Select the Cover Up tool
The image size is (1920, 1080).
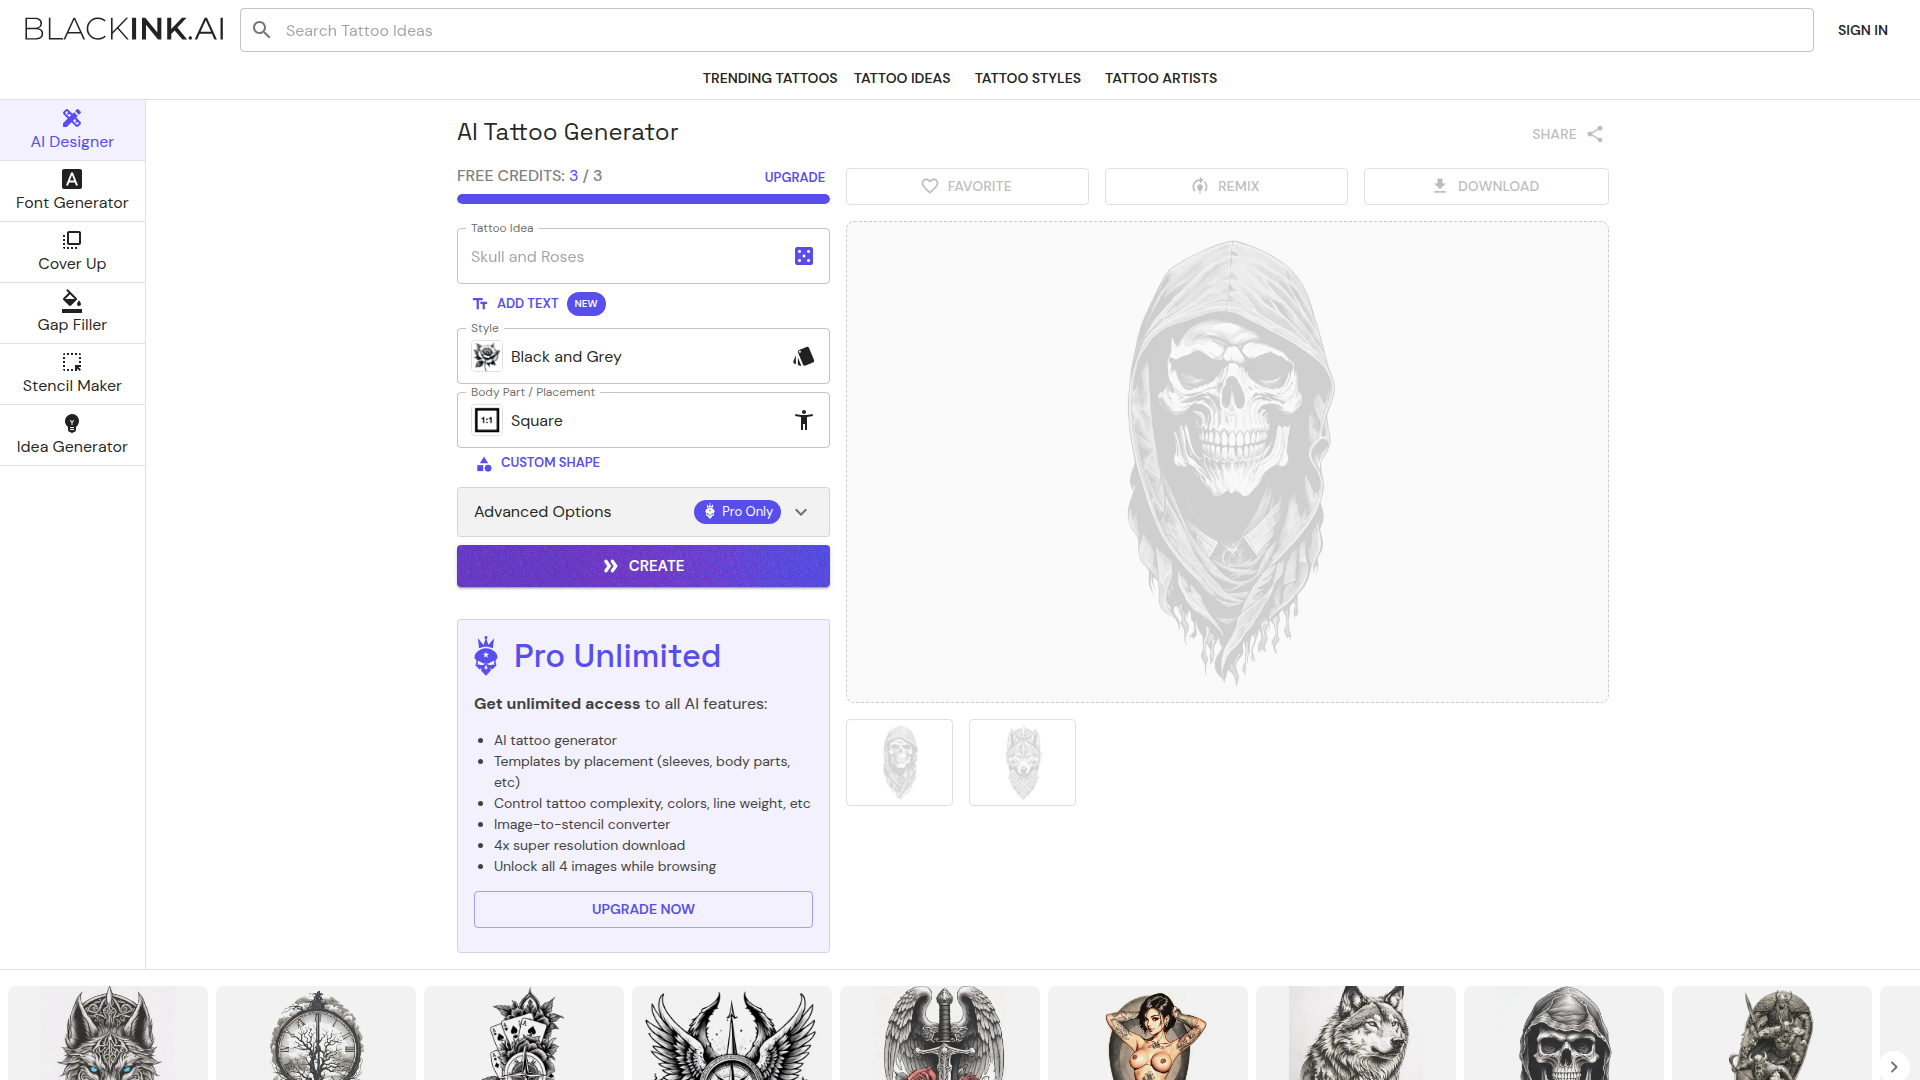[71, 251]
